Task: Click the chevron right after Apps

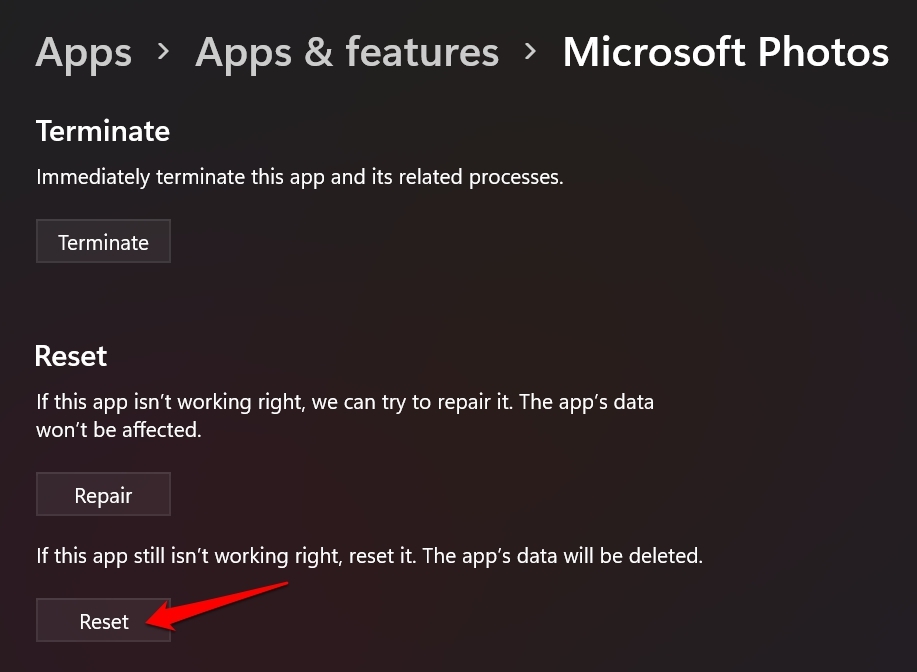Action: point(164,50)
